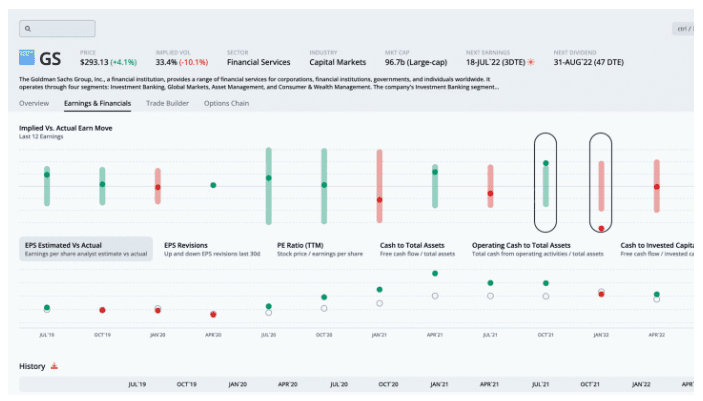703x401 pixels.
Task: Click the blue GS company logo
Action: point(28,59)
